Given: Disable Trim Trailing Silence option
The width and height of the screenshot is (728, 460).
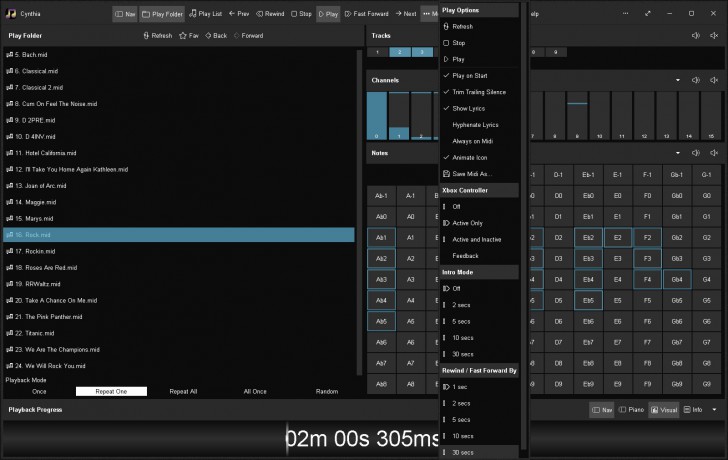Looking at the screenshot, I should tap(476, 92).
